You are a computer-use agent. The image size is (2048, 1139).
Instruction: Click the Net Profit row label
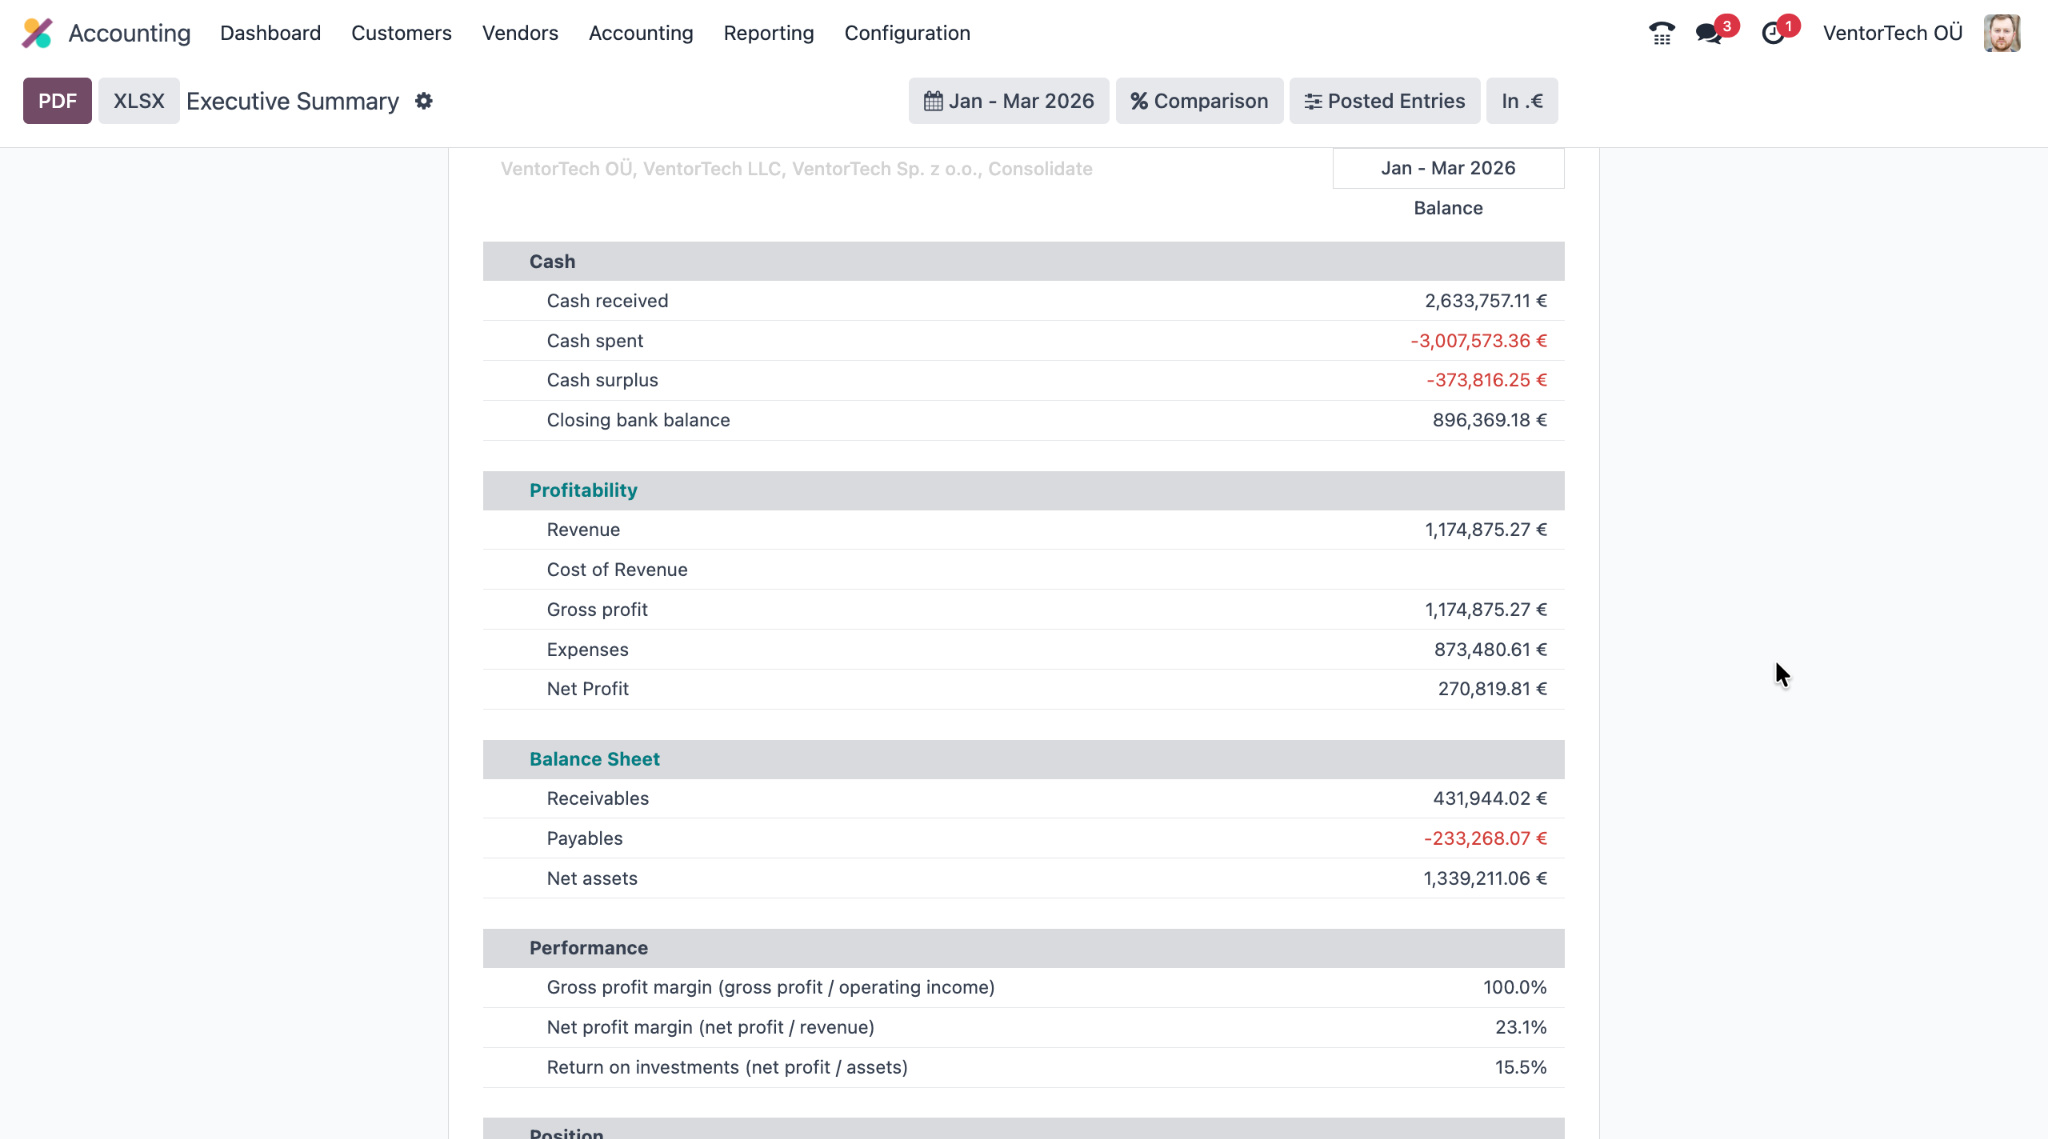(x=587, y=689)
